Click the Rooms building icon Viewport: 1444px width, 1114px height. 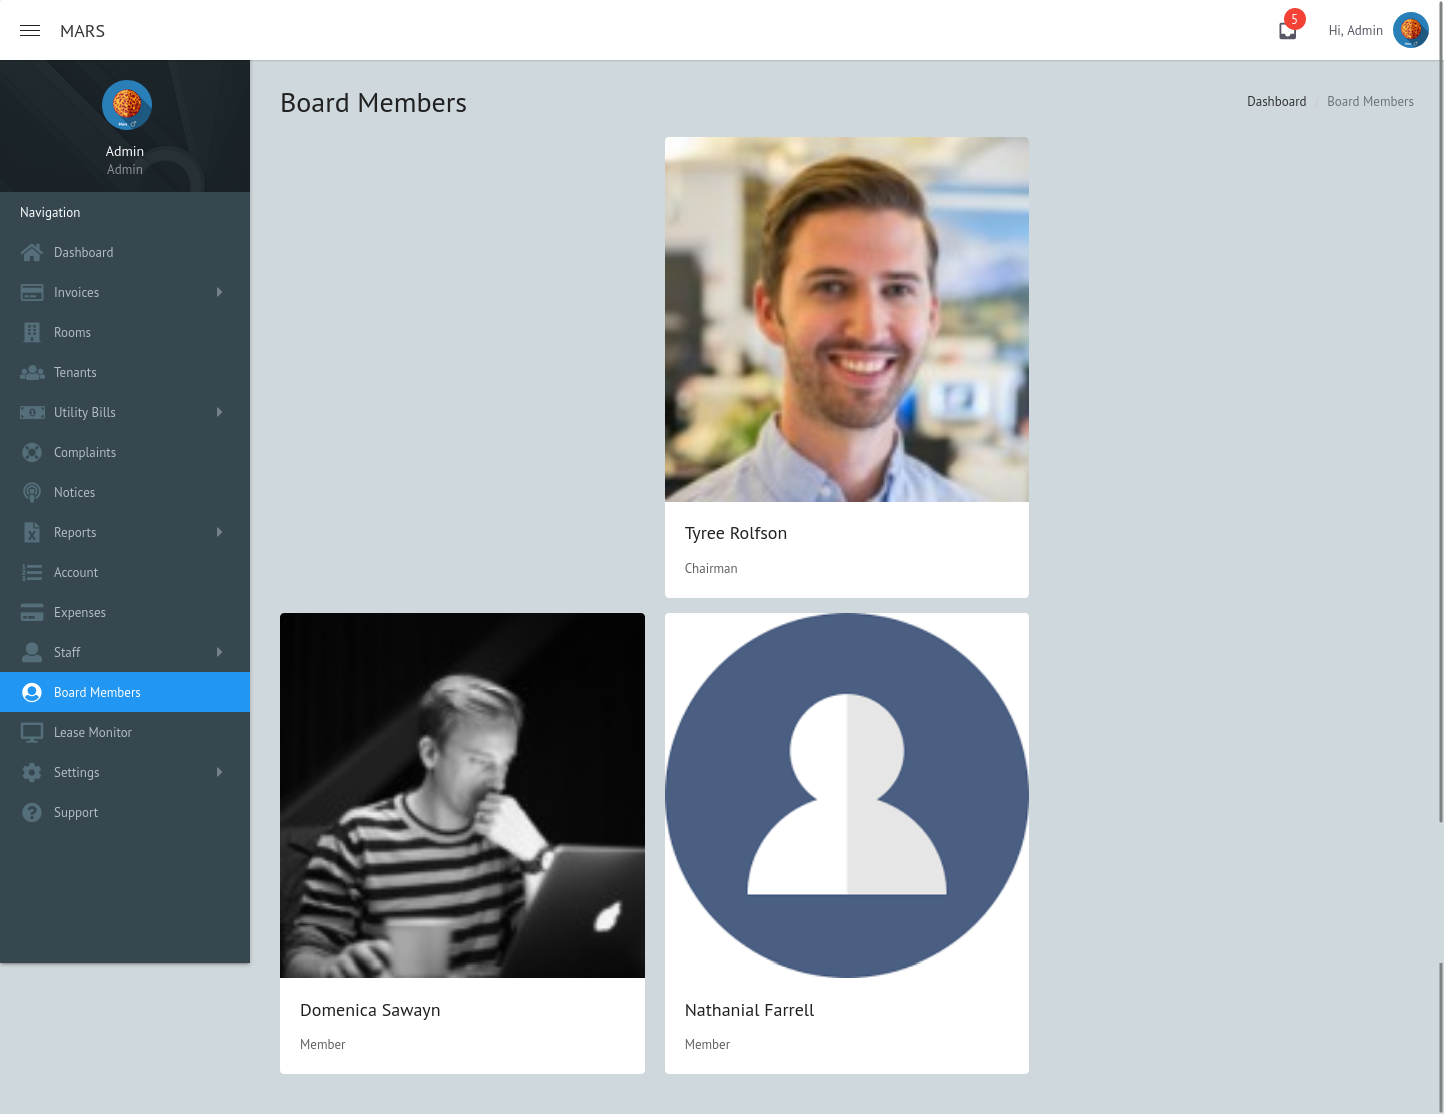pyautogui.click(x=32, y=333)
